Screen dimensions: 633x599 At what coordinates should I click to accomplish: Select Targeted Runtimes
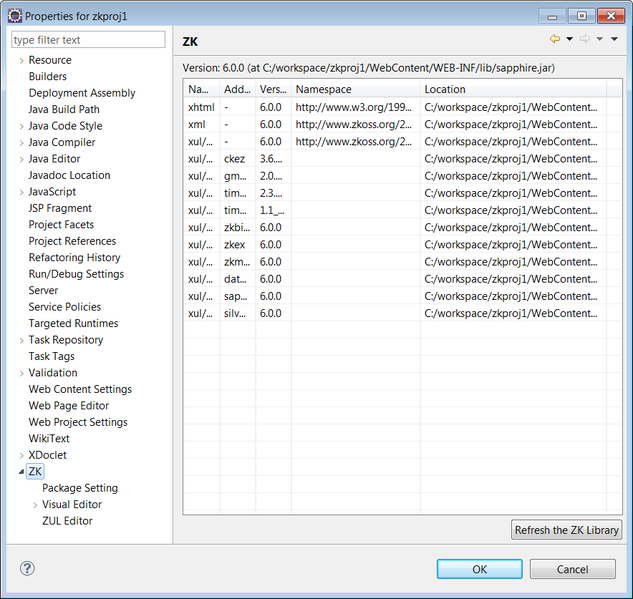[x=73, y=323]
